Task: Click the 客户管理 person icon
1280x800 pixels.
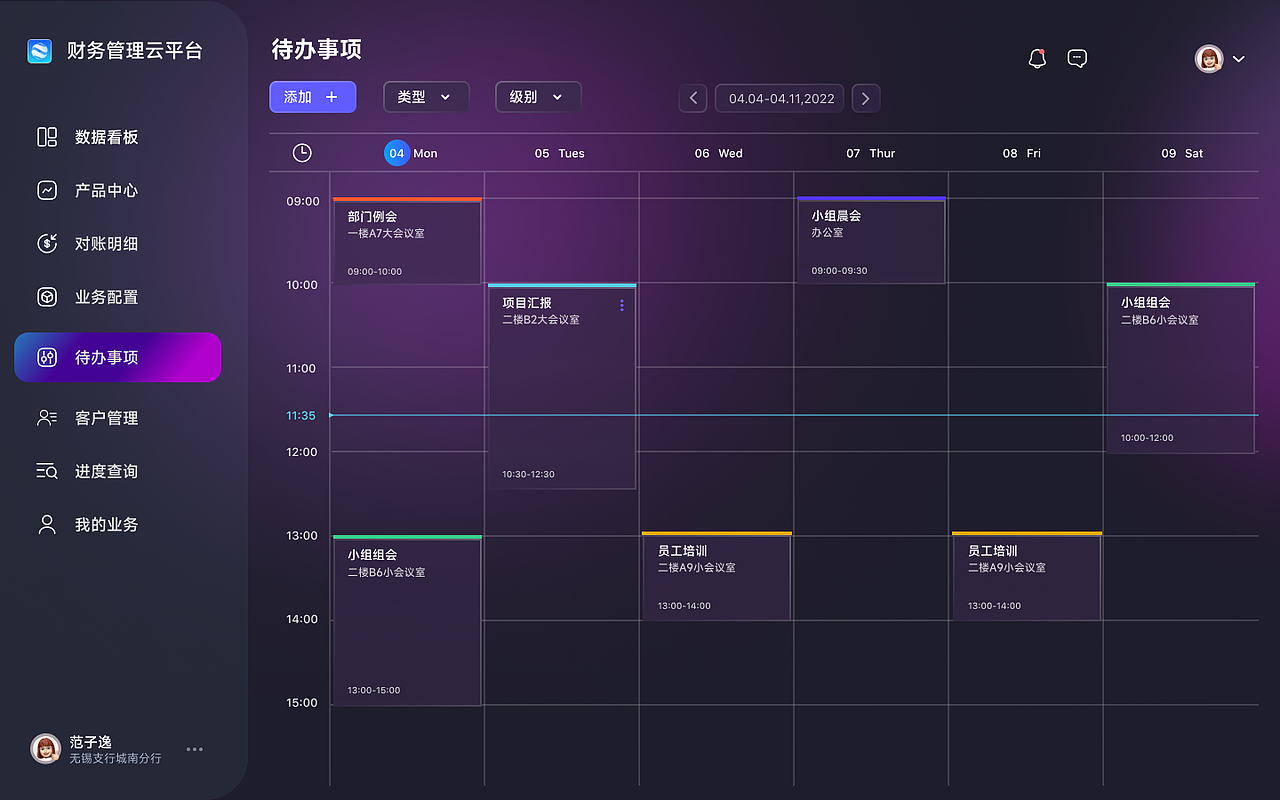Action: click(47, 418)
